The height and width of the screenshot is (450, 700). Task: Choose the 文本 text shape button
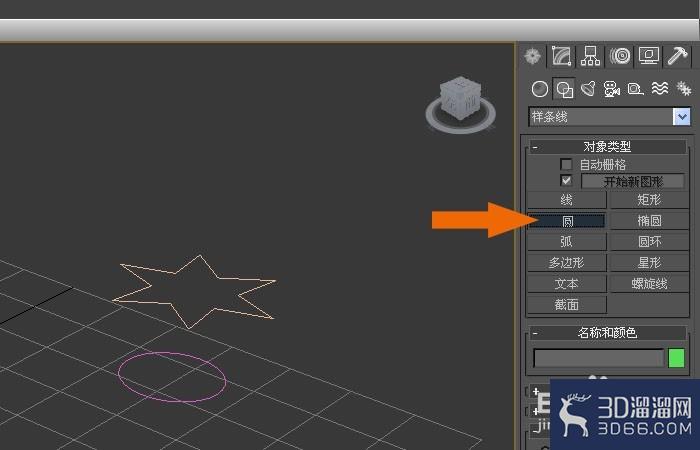(567, 283)
